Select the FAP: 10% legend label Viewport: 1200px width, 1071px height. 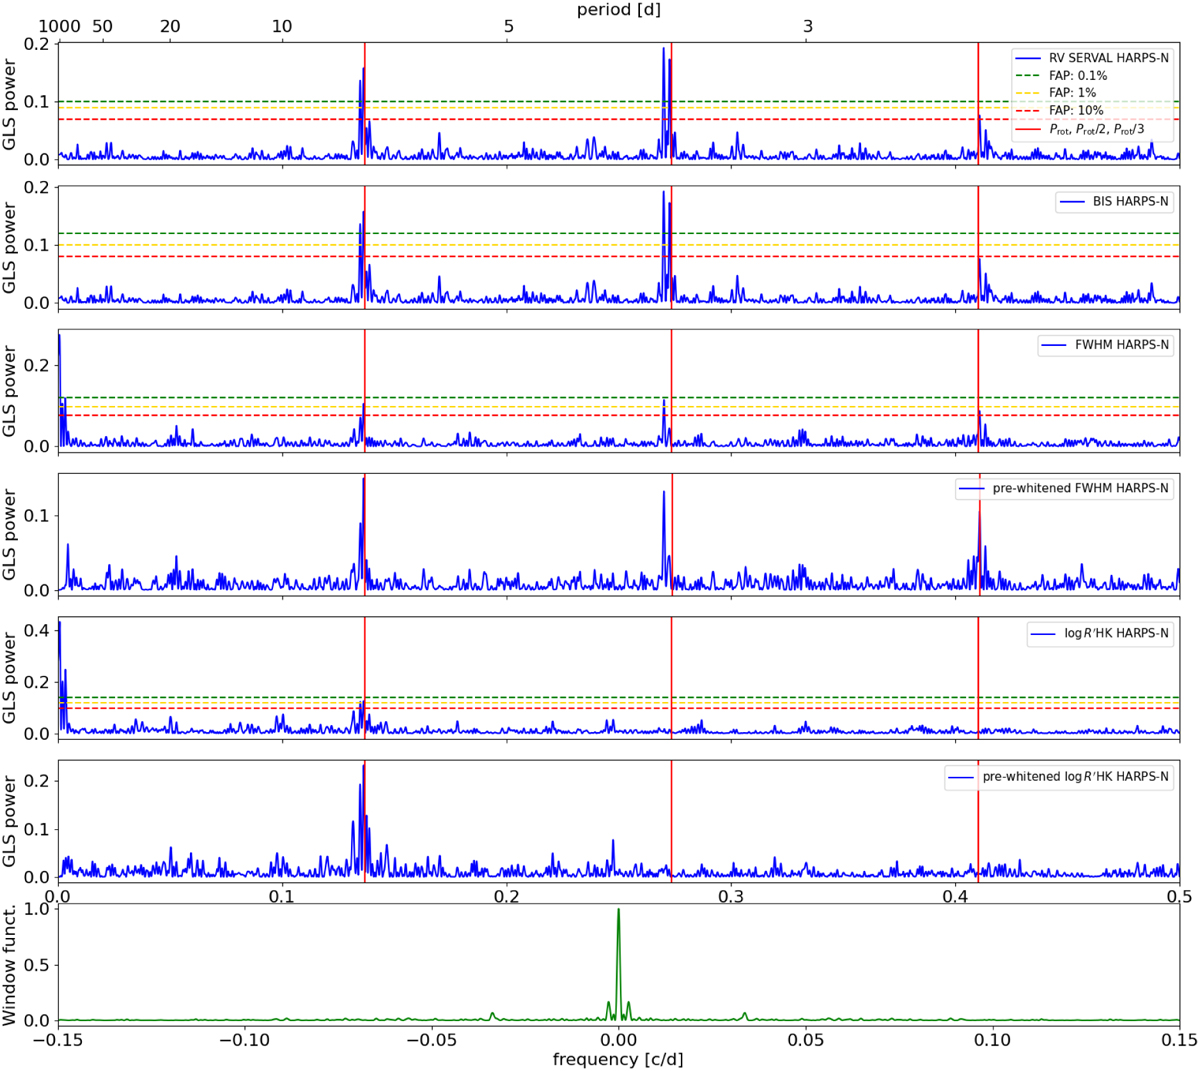(1076, 111)
